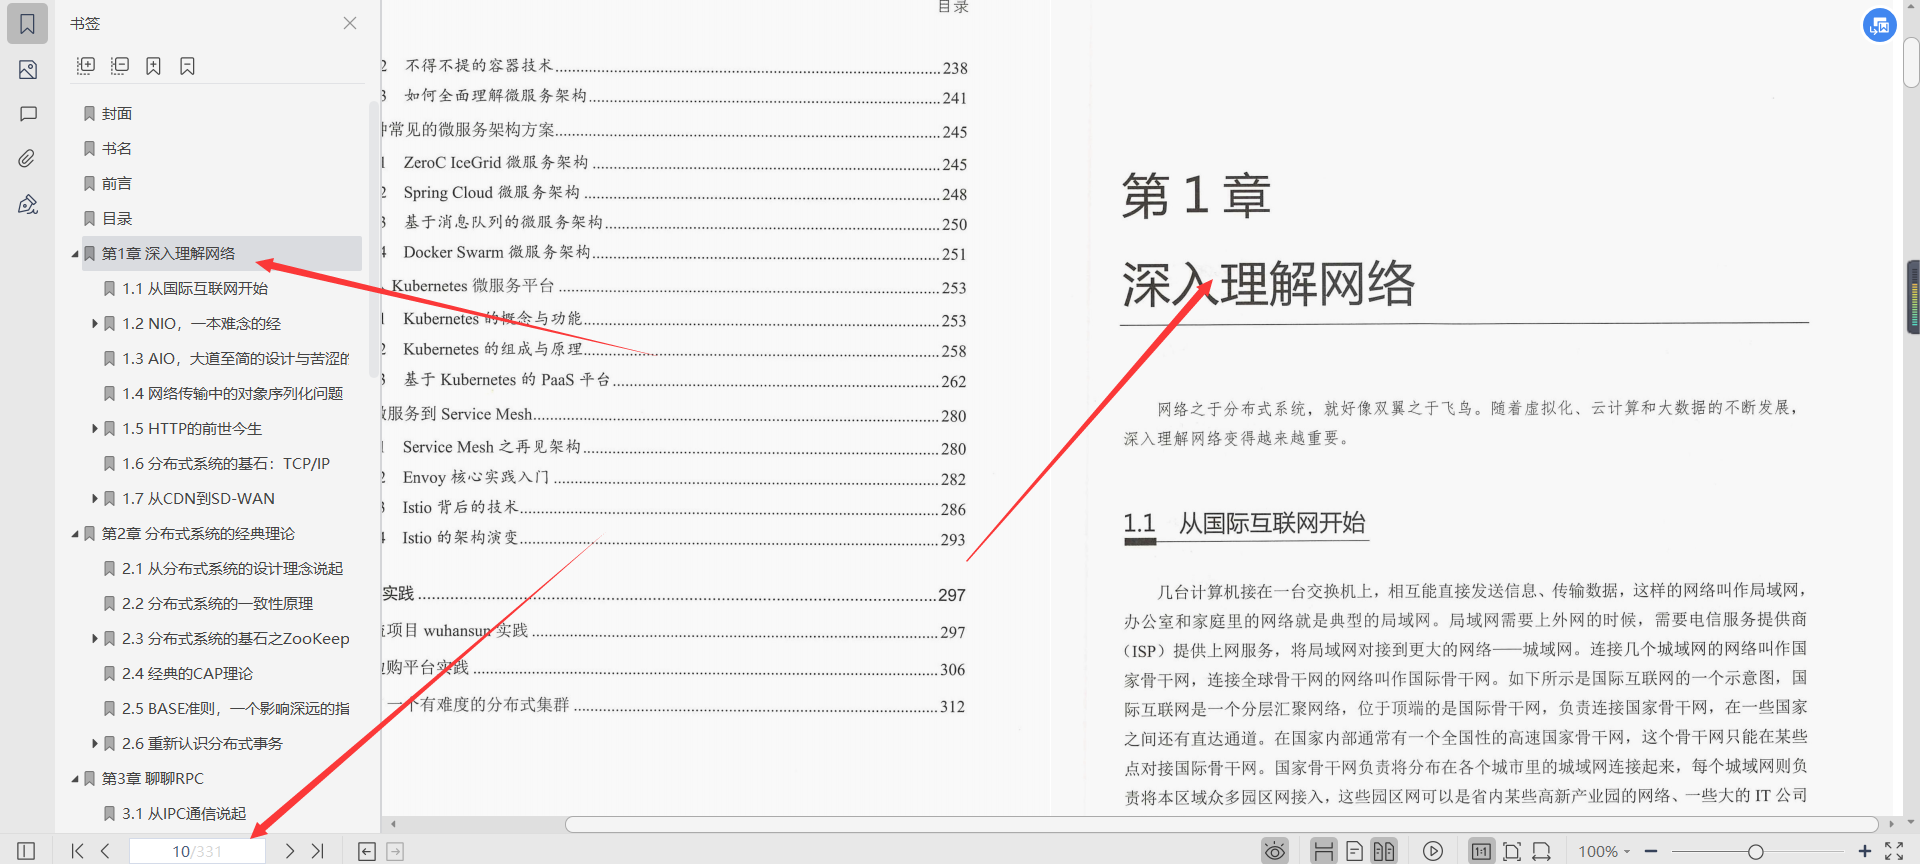The image size is (1920, 864).
Task: Set actual size 1:1 view
Action: [x=1481, y=851]
